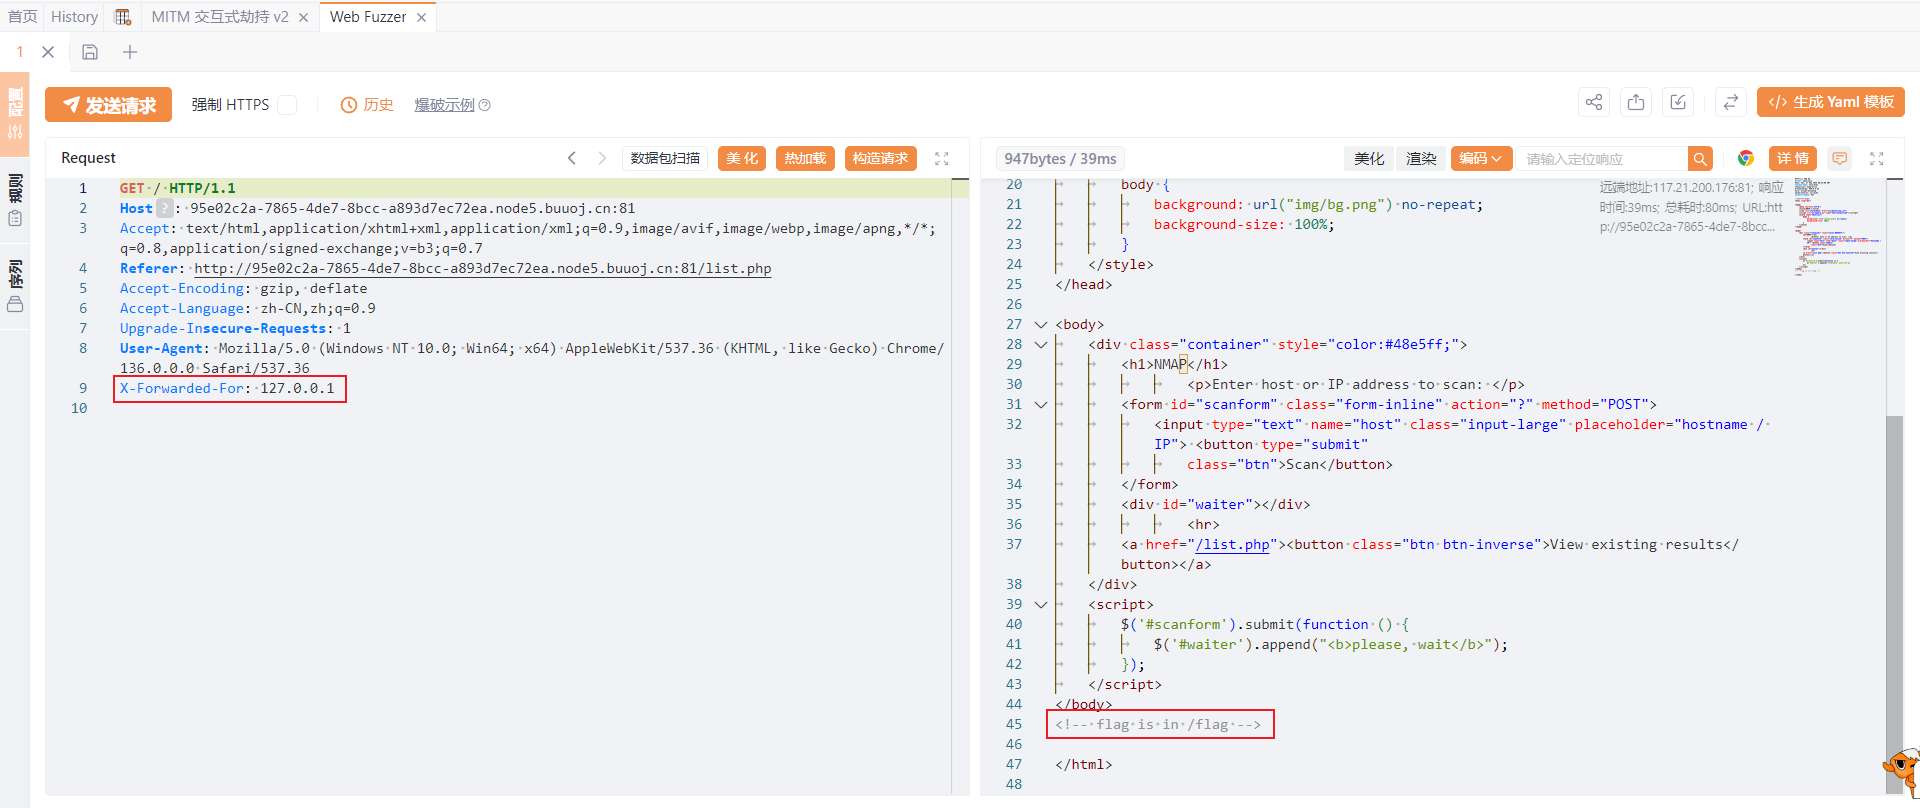
Task: Open the 序列 sequence sidebar panel
Action: (x=15, y=286)
